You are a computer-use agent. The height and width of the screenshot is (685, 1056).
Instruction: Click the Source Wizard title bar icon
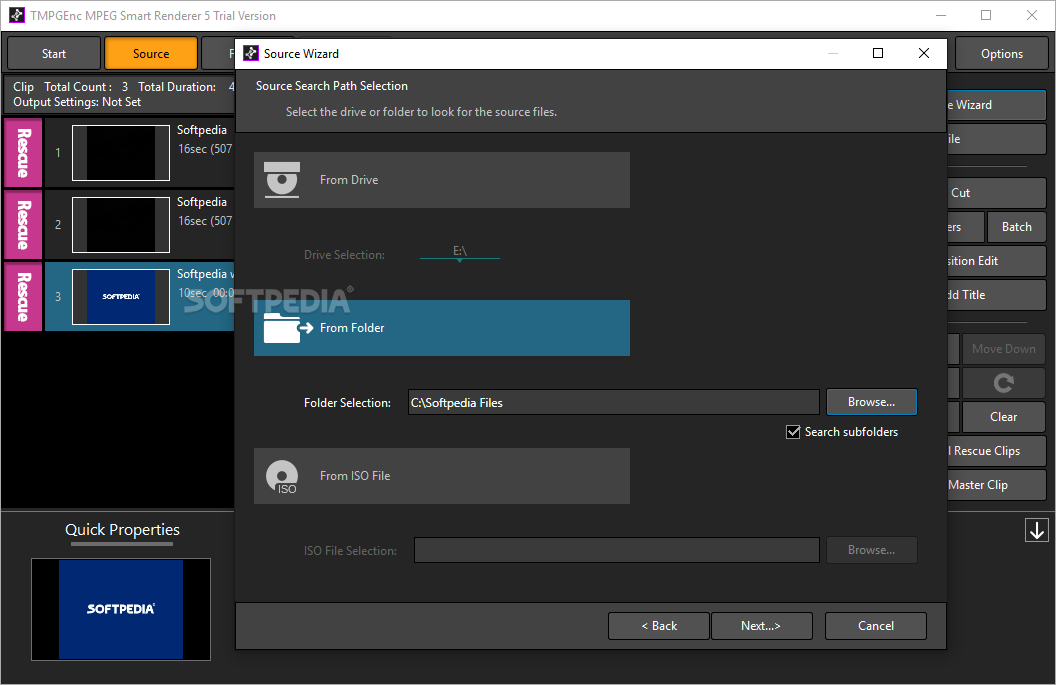[x=251, y=53]
